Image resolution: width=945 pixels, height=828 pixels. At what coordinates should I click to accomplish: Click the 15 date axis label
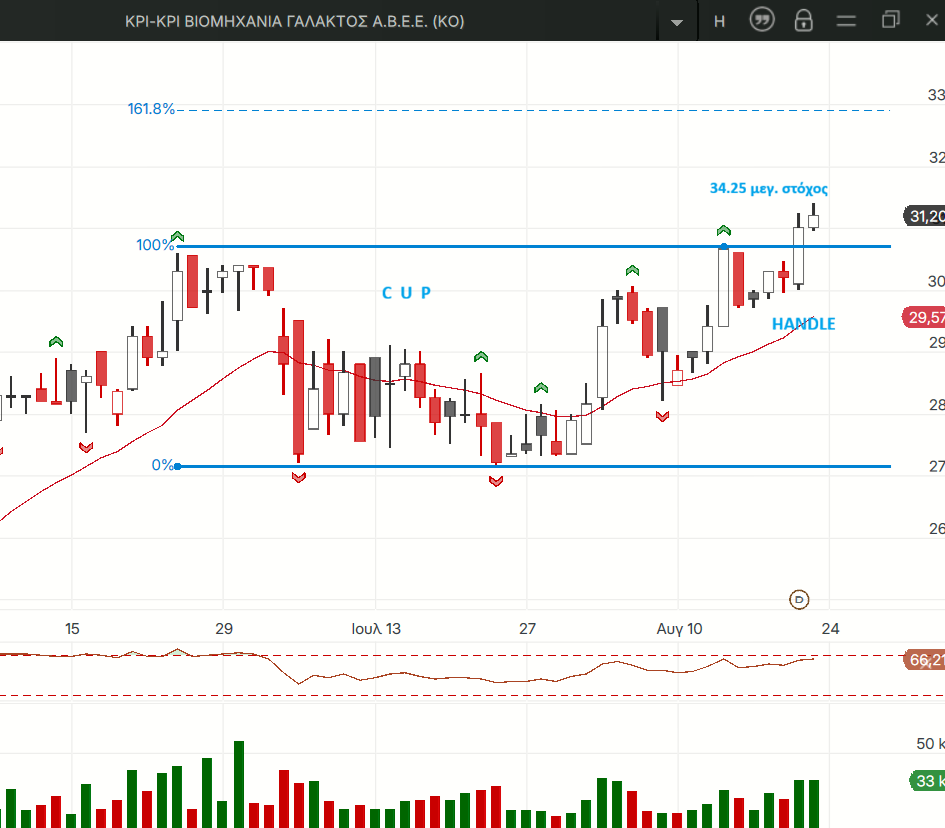pos(72,629)
